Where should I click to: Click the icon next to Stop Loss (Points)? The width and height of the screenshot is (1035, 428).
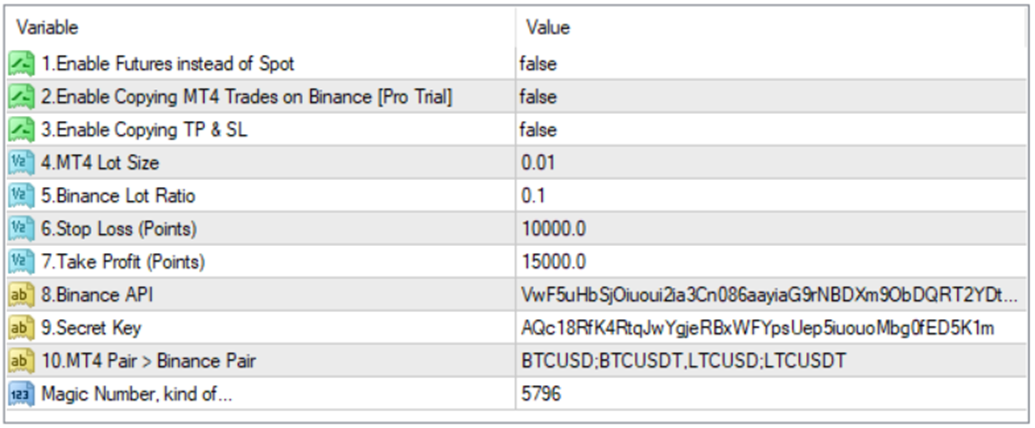[21, 229]
